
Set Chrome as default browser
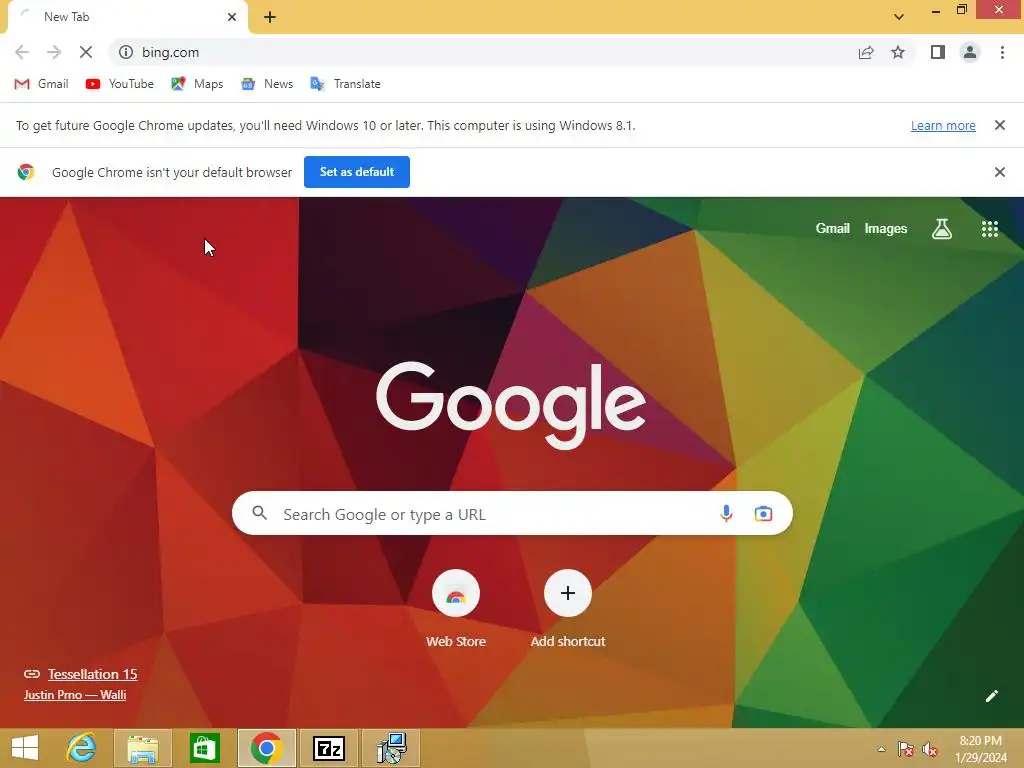pyautogui.click(x=357, y=172)
